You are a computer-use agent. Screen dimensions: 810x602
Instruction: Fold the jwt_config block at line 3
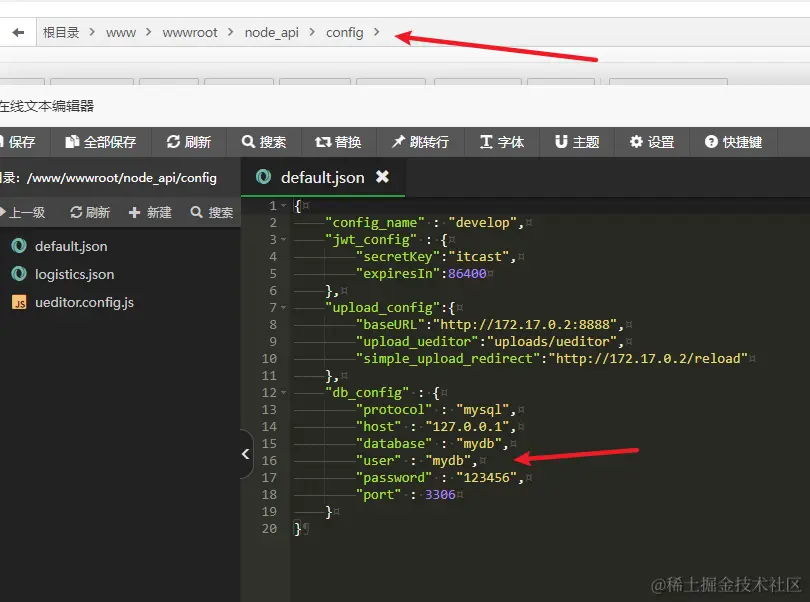284,240
